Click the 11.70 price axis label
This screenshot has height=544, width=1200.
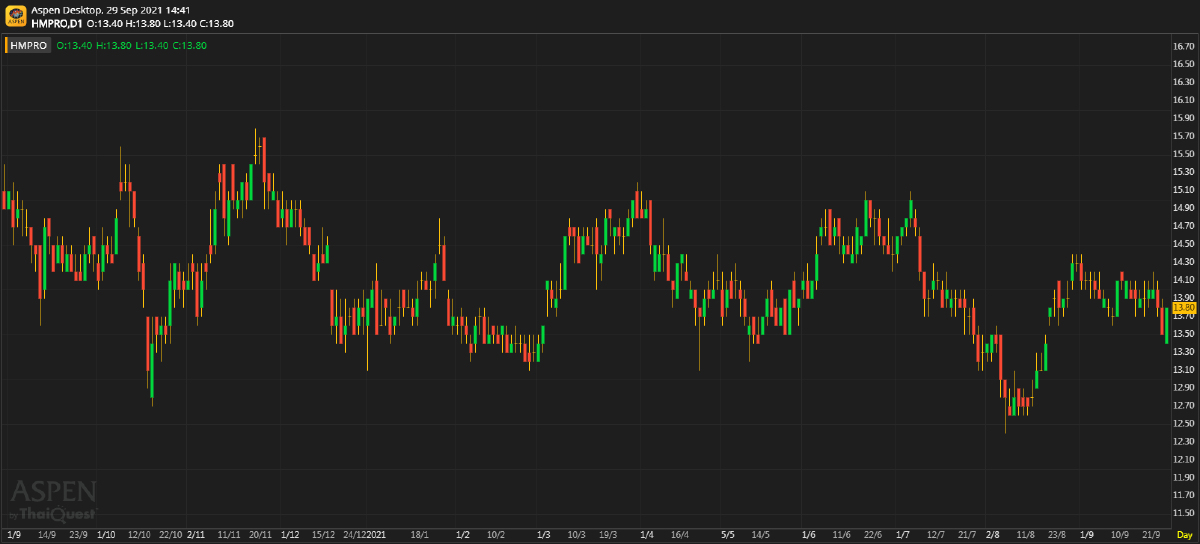(x=1184, y=495)
